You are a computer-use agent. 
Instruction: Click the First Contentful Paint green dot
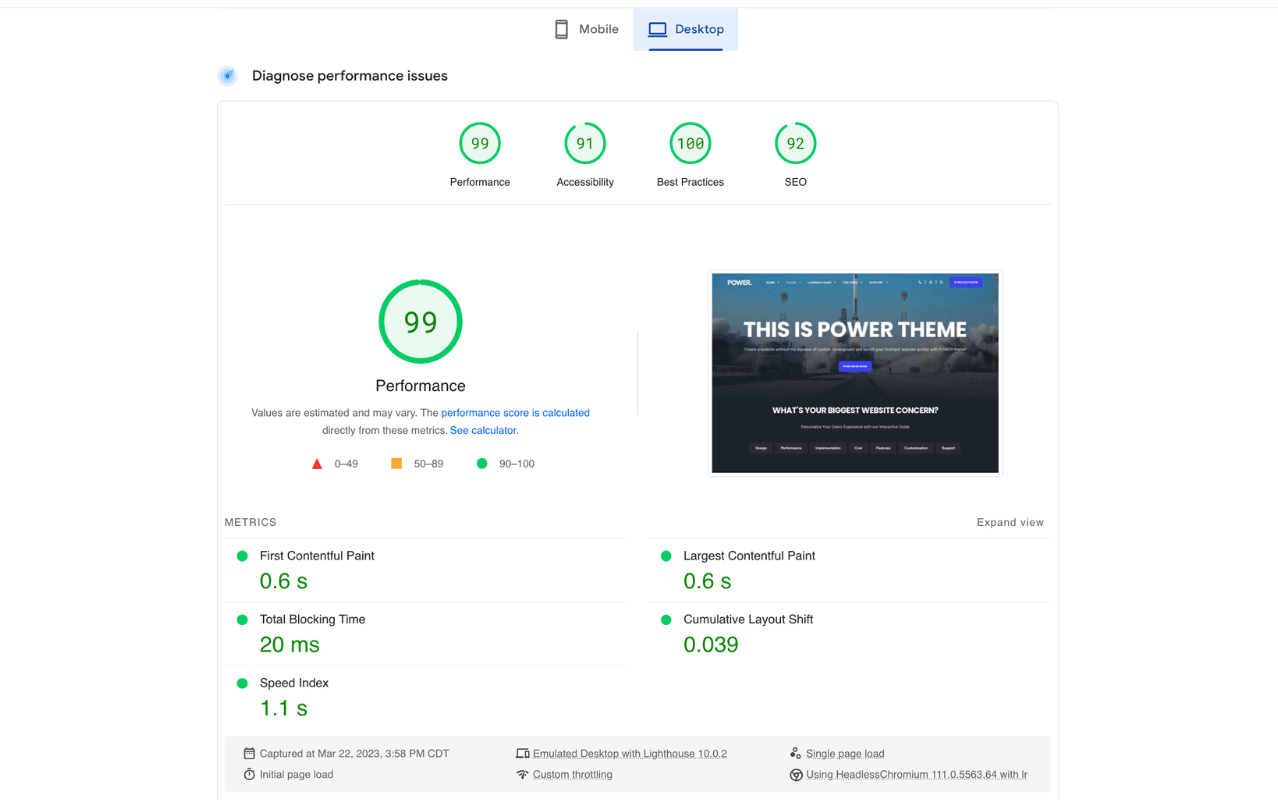(242, 556)
